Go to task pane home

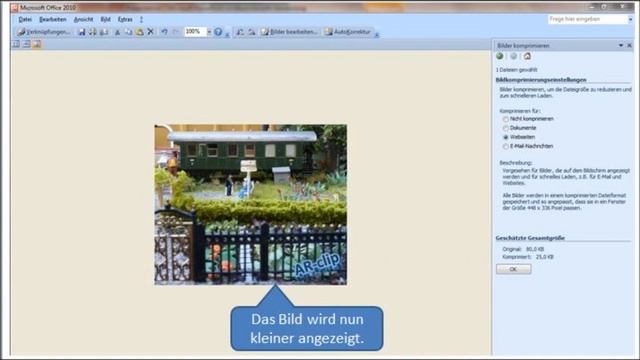(527, 56)
